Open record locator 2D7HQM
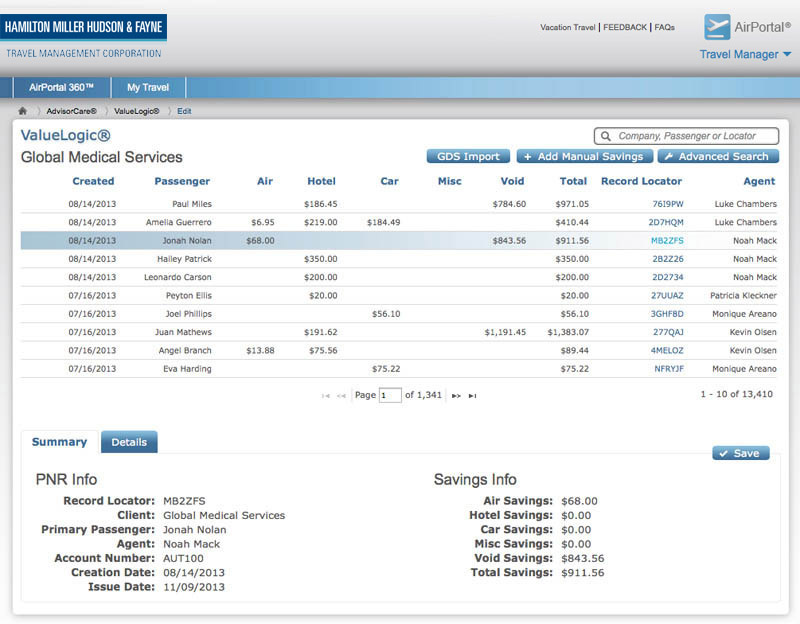The height and width of the screenshot is (624, 800). [666, 222]
